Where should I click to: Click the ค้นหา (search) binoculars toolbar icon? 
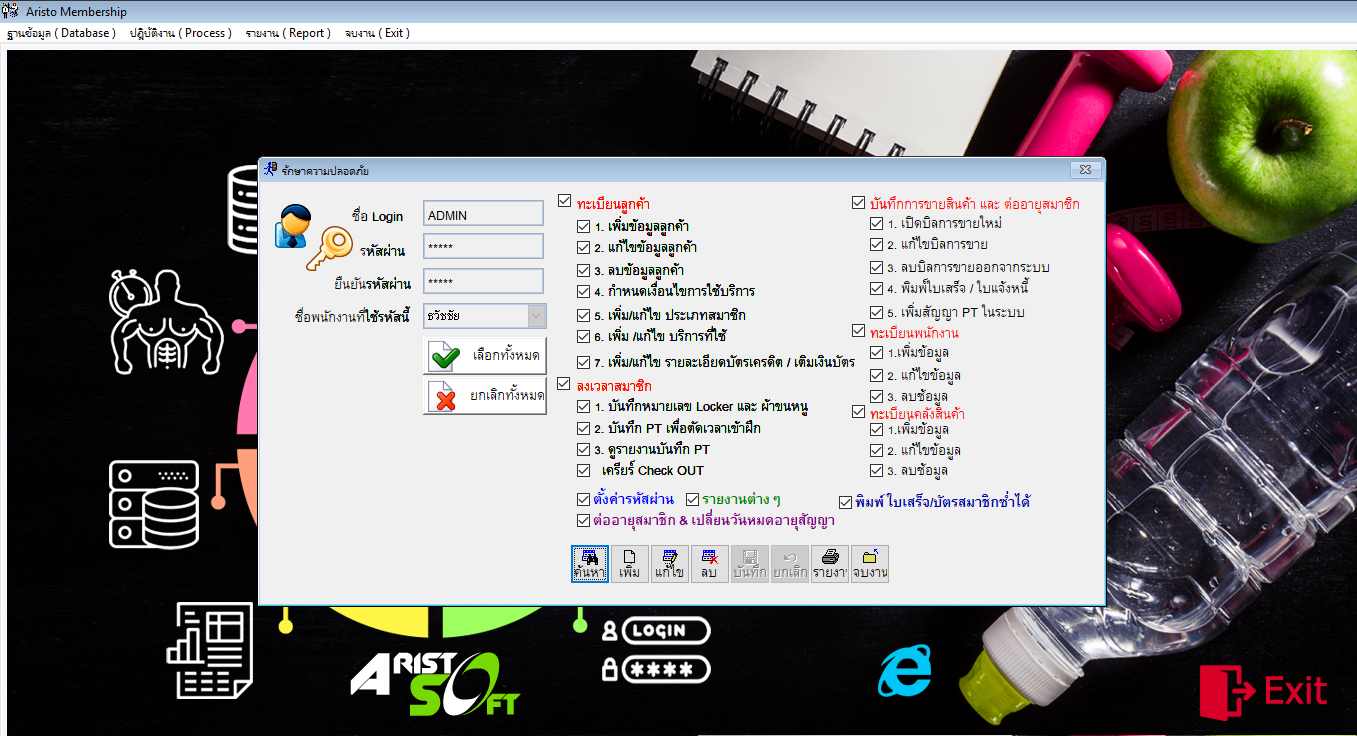coord(590,564)
